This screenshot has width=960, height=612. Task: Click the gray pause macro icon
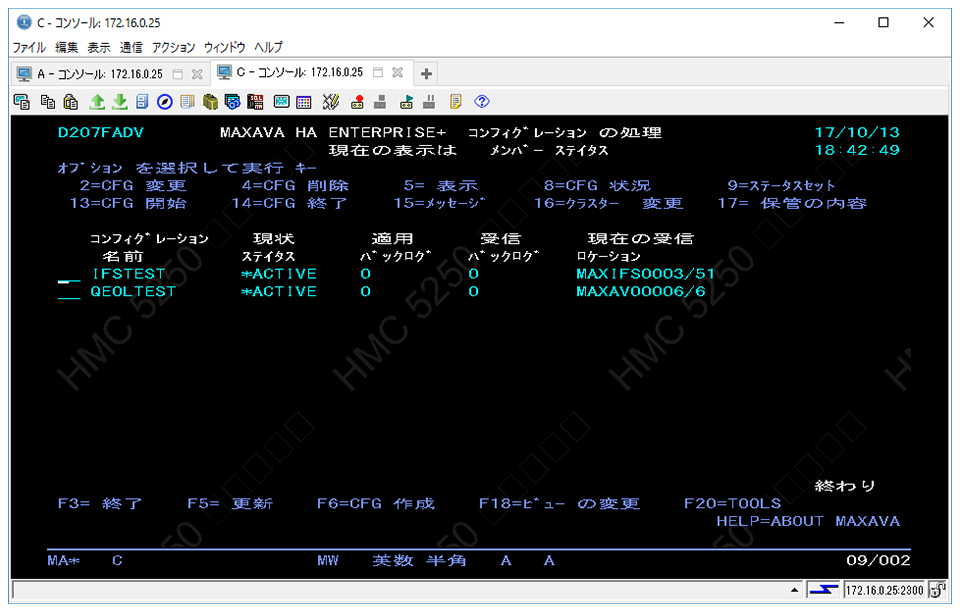pyautogui.click(x=429, y=102)
